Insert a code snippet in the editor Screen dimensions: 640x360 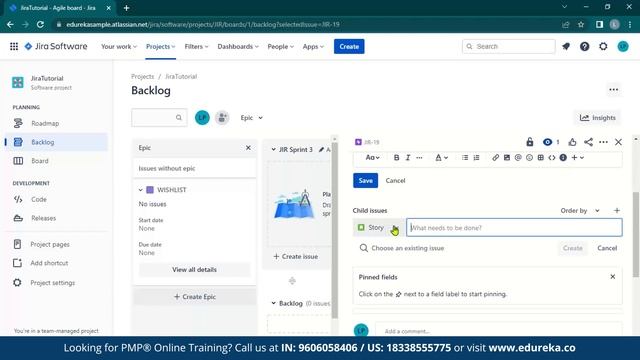pos(552,158)
